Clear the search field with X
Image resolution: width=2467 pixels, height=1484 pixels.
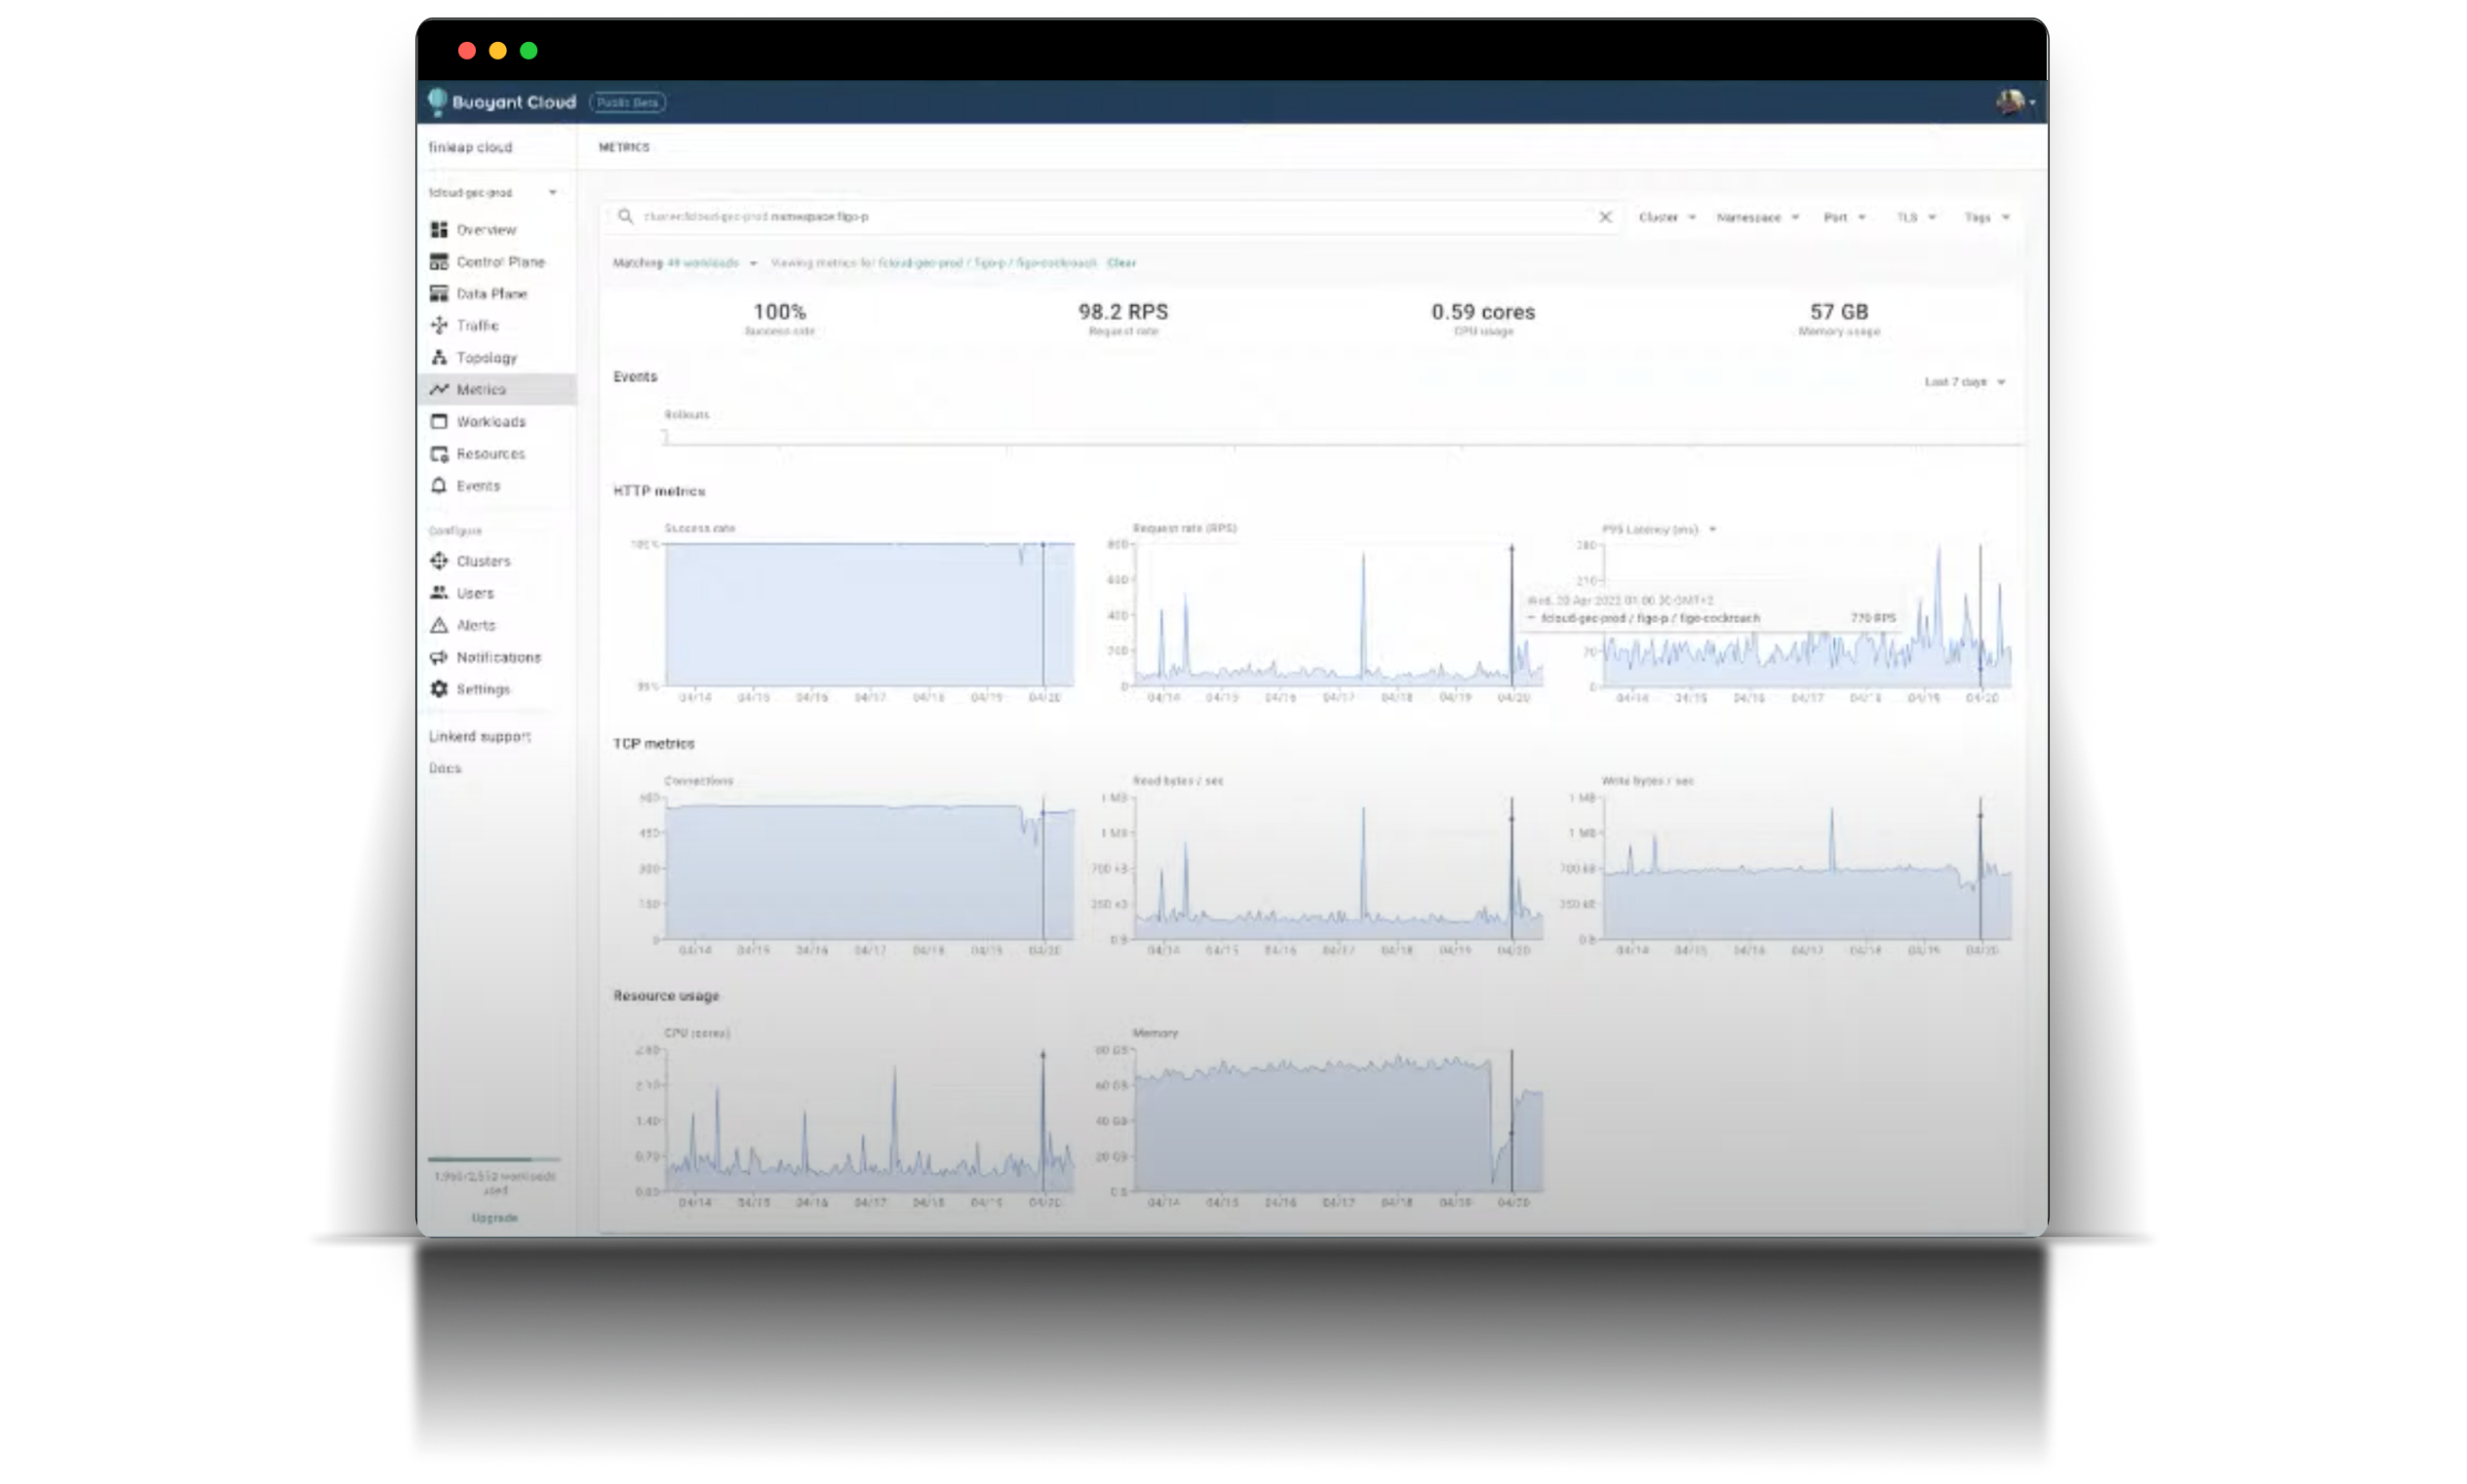(1605, 217)
